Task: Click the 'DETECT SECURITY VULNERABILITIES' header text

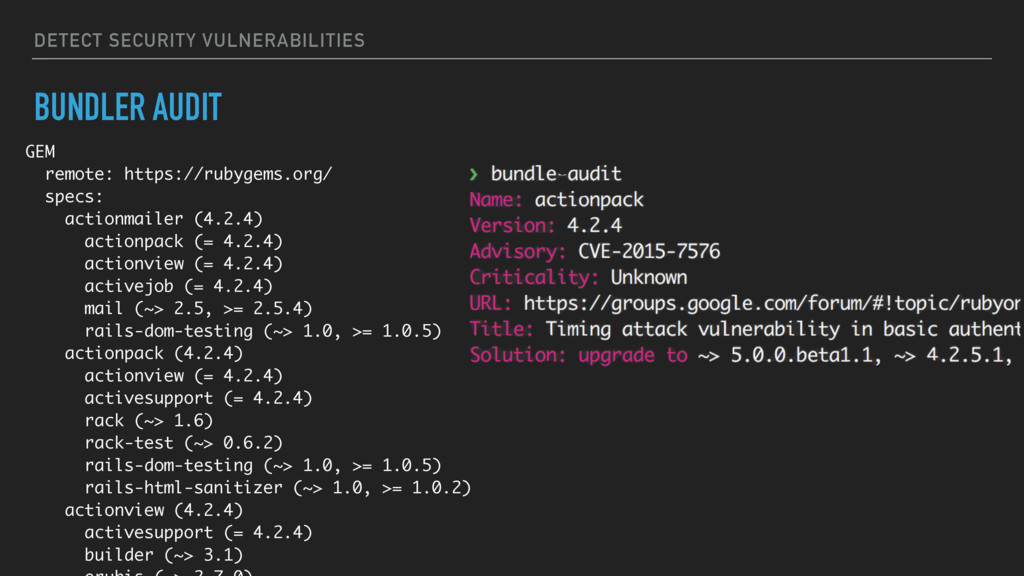Action: [x=199, y=40]
